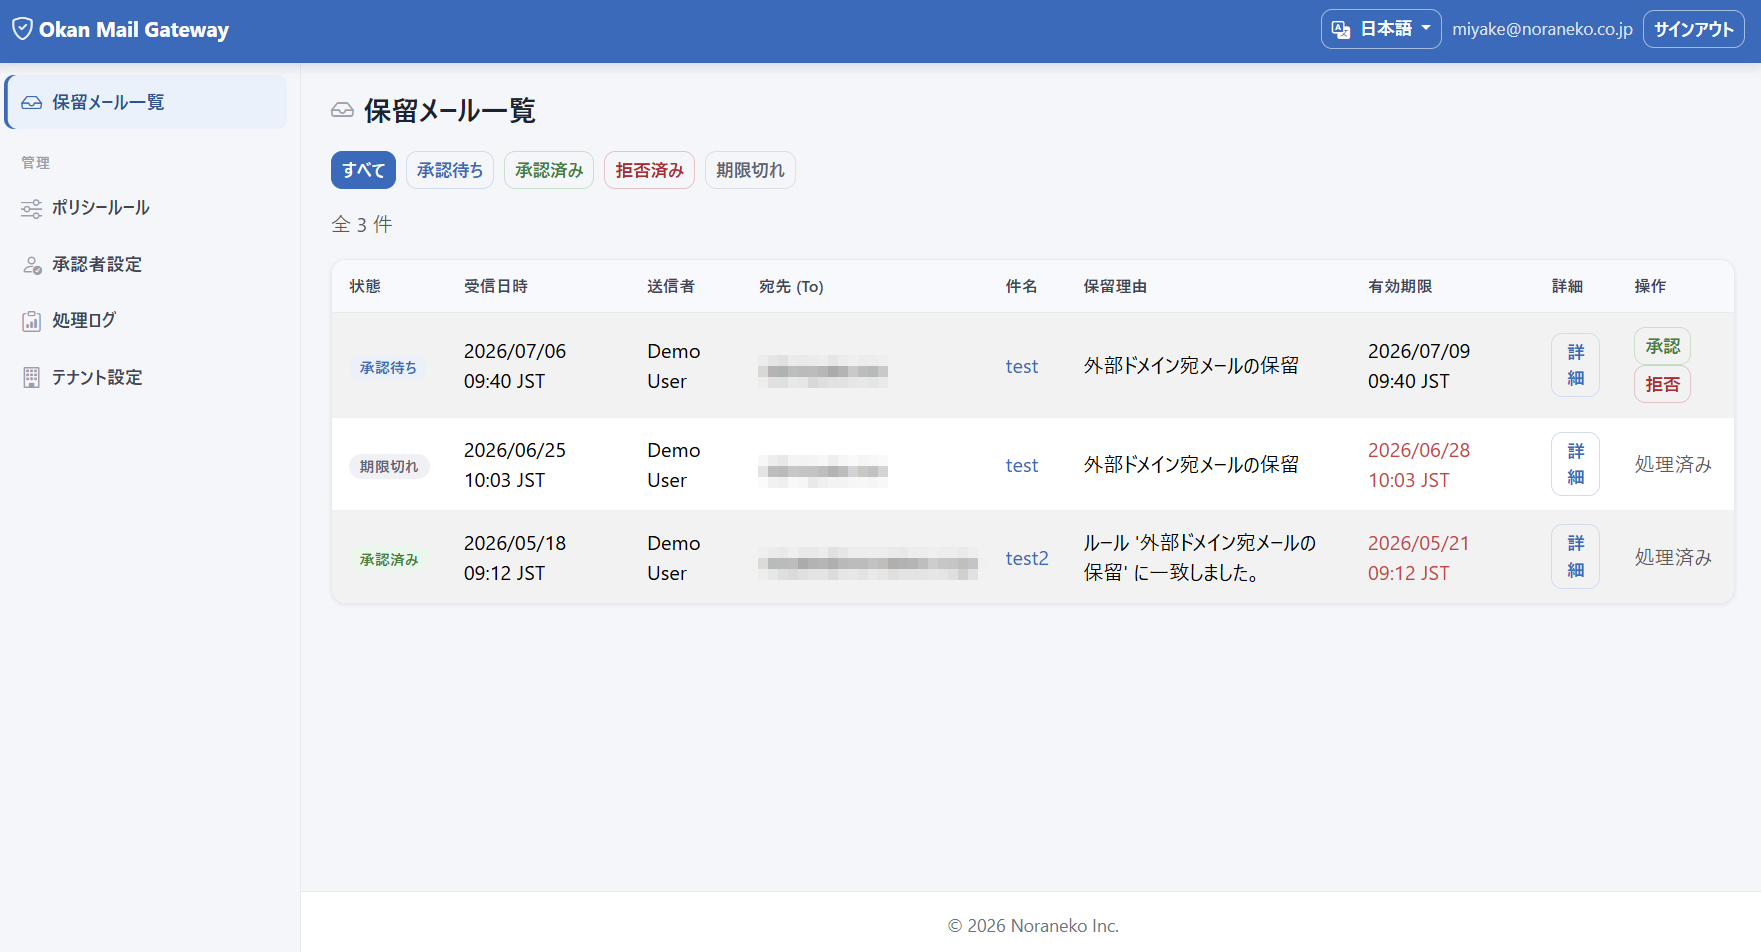Screen dimensions: 1761x952
Task: Select the 承認済み filter tab
Action: [x=549, y=170]
